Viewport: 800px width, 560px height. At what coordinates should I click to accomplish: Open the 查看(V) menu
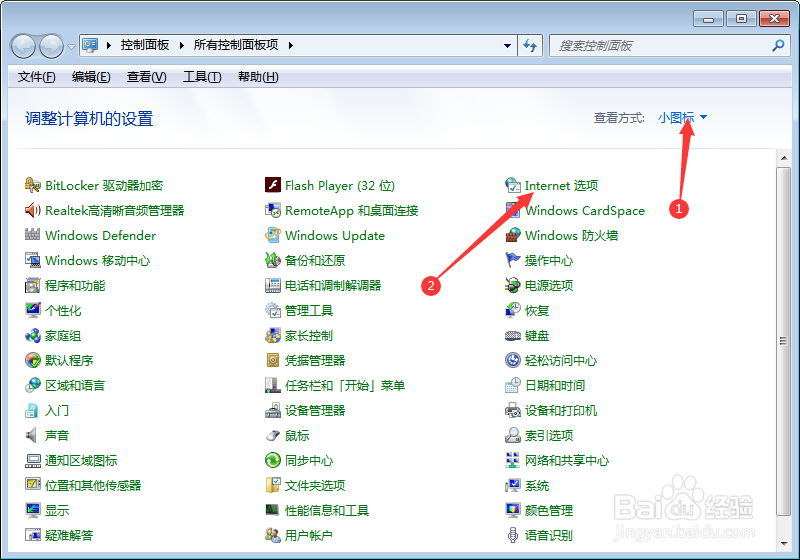tap(146, 77)
